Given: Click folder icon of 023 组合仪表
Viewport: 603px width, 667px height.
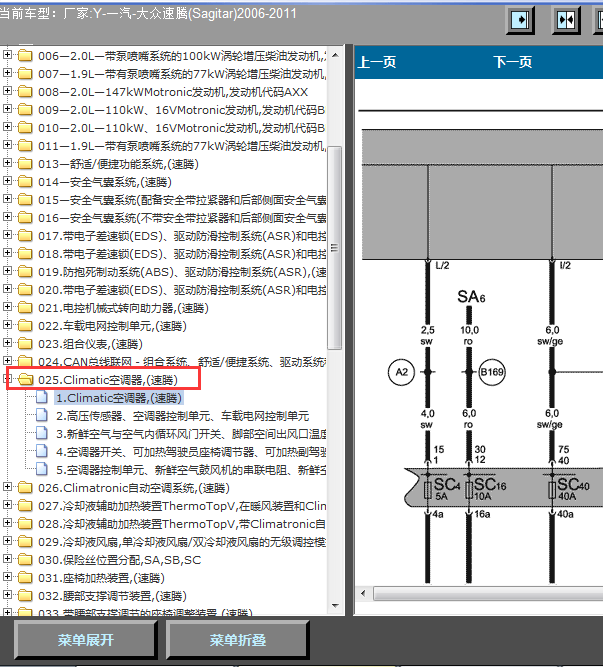Looking at the screenshot, I should pyautogui.click(x=25, y=344).
